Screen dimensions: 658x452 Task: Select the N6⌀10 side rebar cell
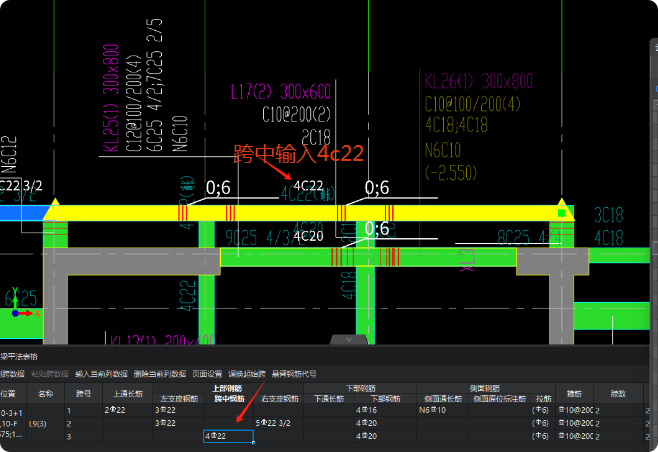click(x=442, y=410)
